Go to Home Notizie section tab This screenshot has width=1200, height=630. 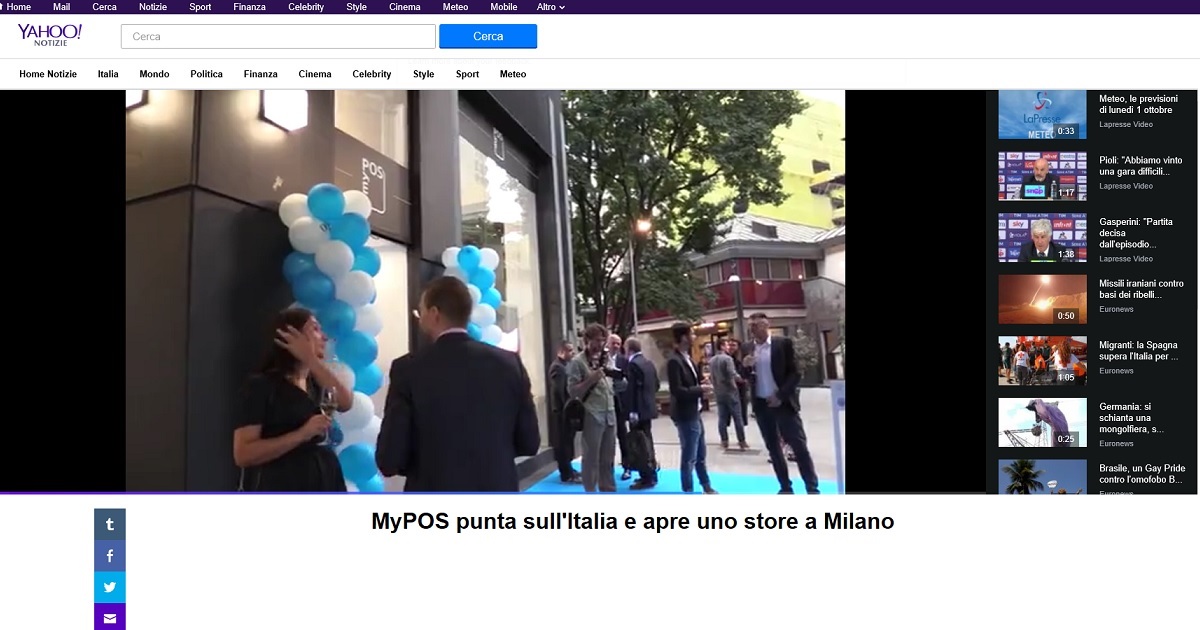coord(48,74)
